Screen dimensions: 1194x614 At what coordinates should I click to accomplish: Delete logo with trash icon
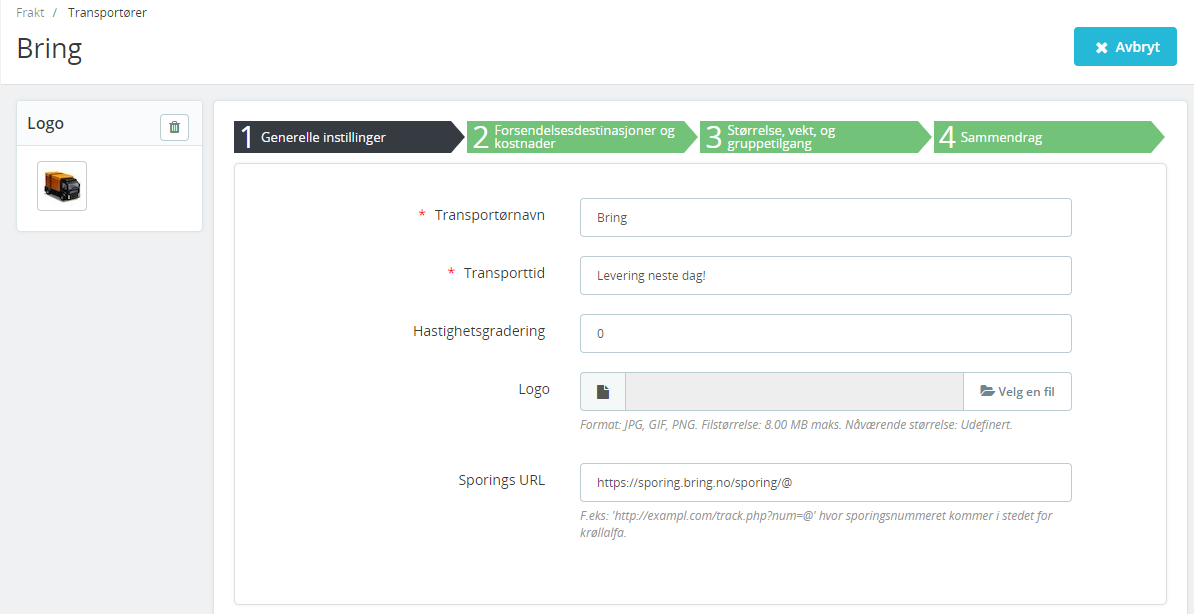[x=174, y=127]
